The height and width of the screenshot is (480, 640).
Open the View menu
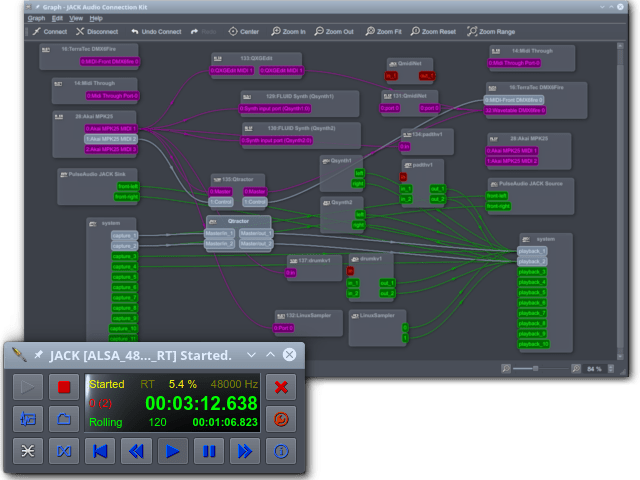click(x=76, y=18)
